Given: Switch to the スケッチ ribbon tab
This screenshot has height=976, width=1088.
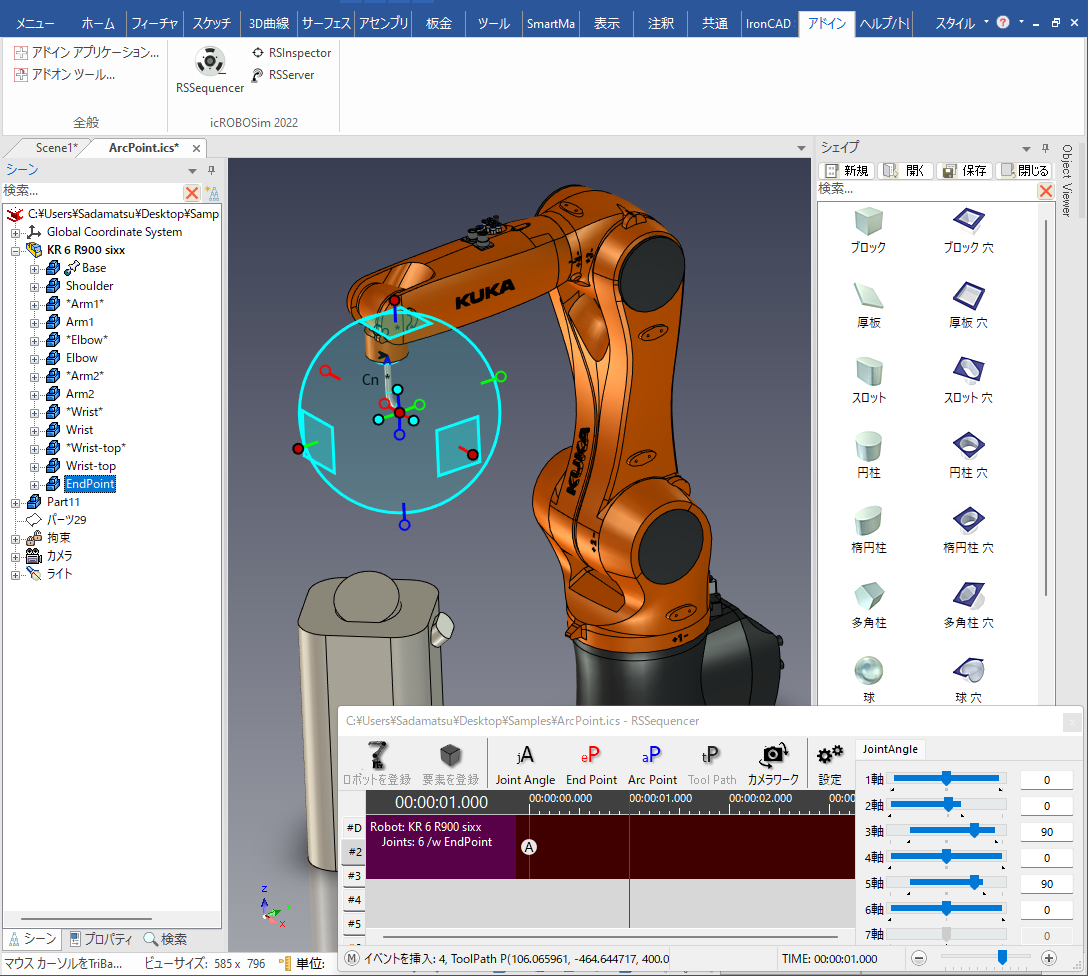Looking at the screenshot, I should point(212,23).
